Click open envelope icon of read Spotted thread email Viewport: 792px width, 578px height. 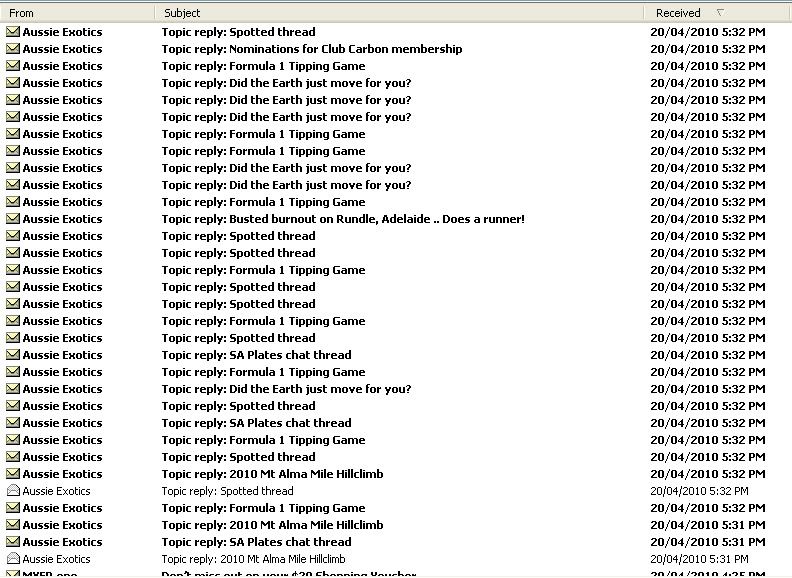[13, 491]
